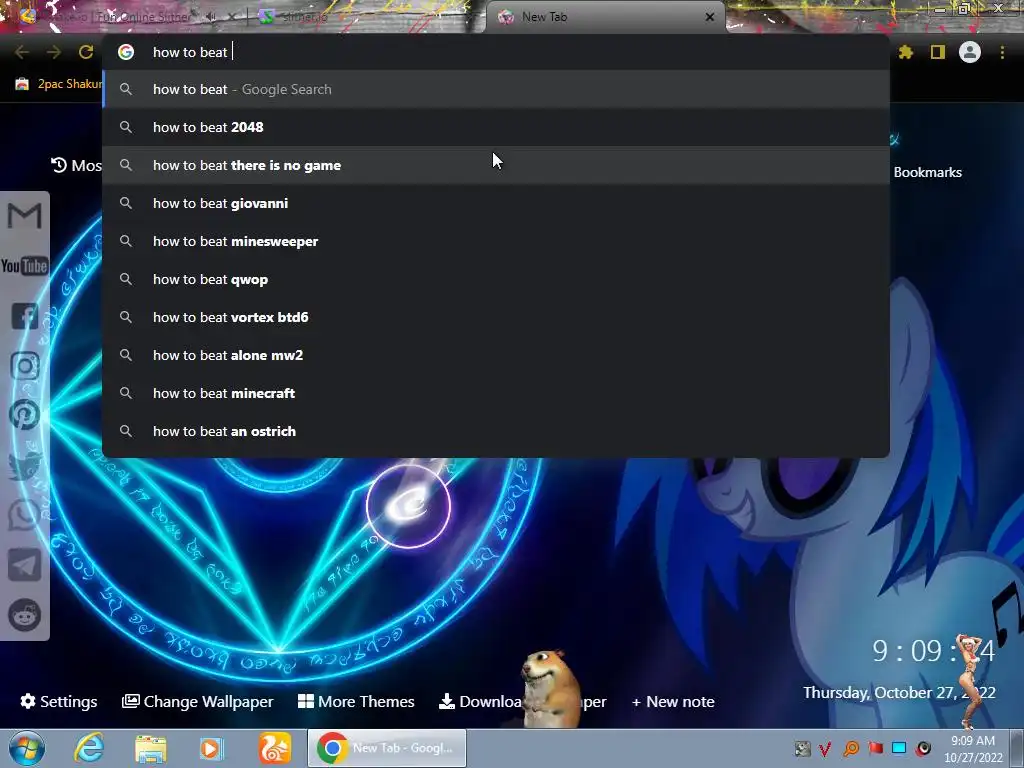The height and width of the screenshot is (768, 1024).
Task: Toggle the Chrome side panel icon
Action: coord(938,52)
